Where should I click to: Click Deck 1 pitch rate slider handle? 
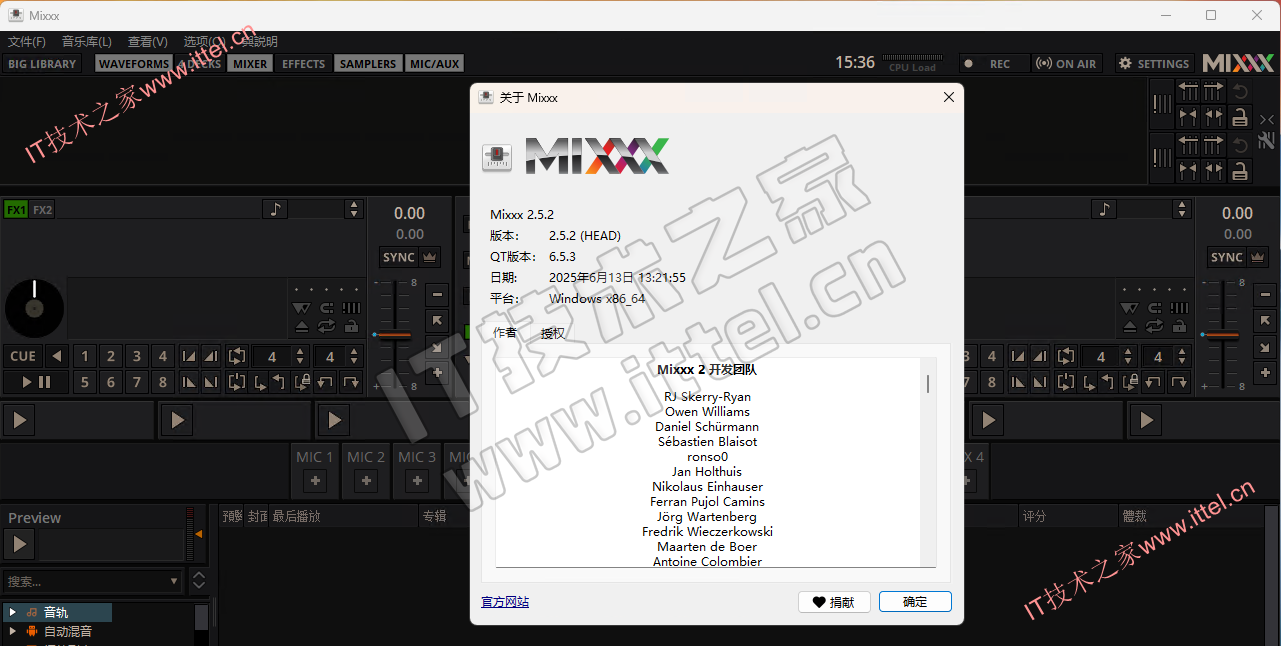pyautogui.click(x=393, y=334)
